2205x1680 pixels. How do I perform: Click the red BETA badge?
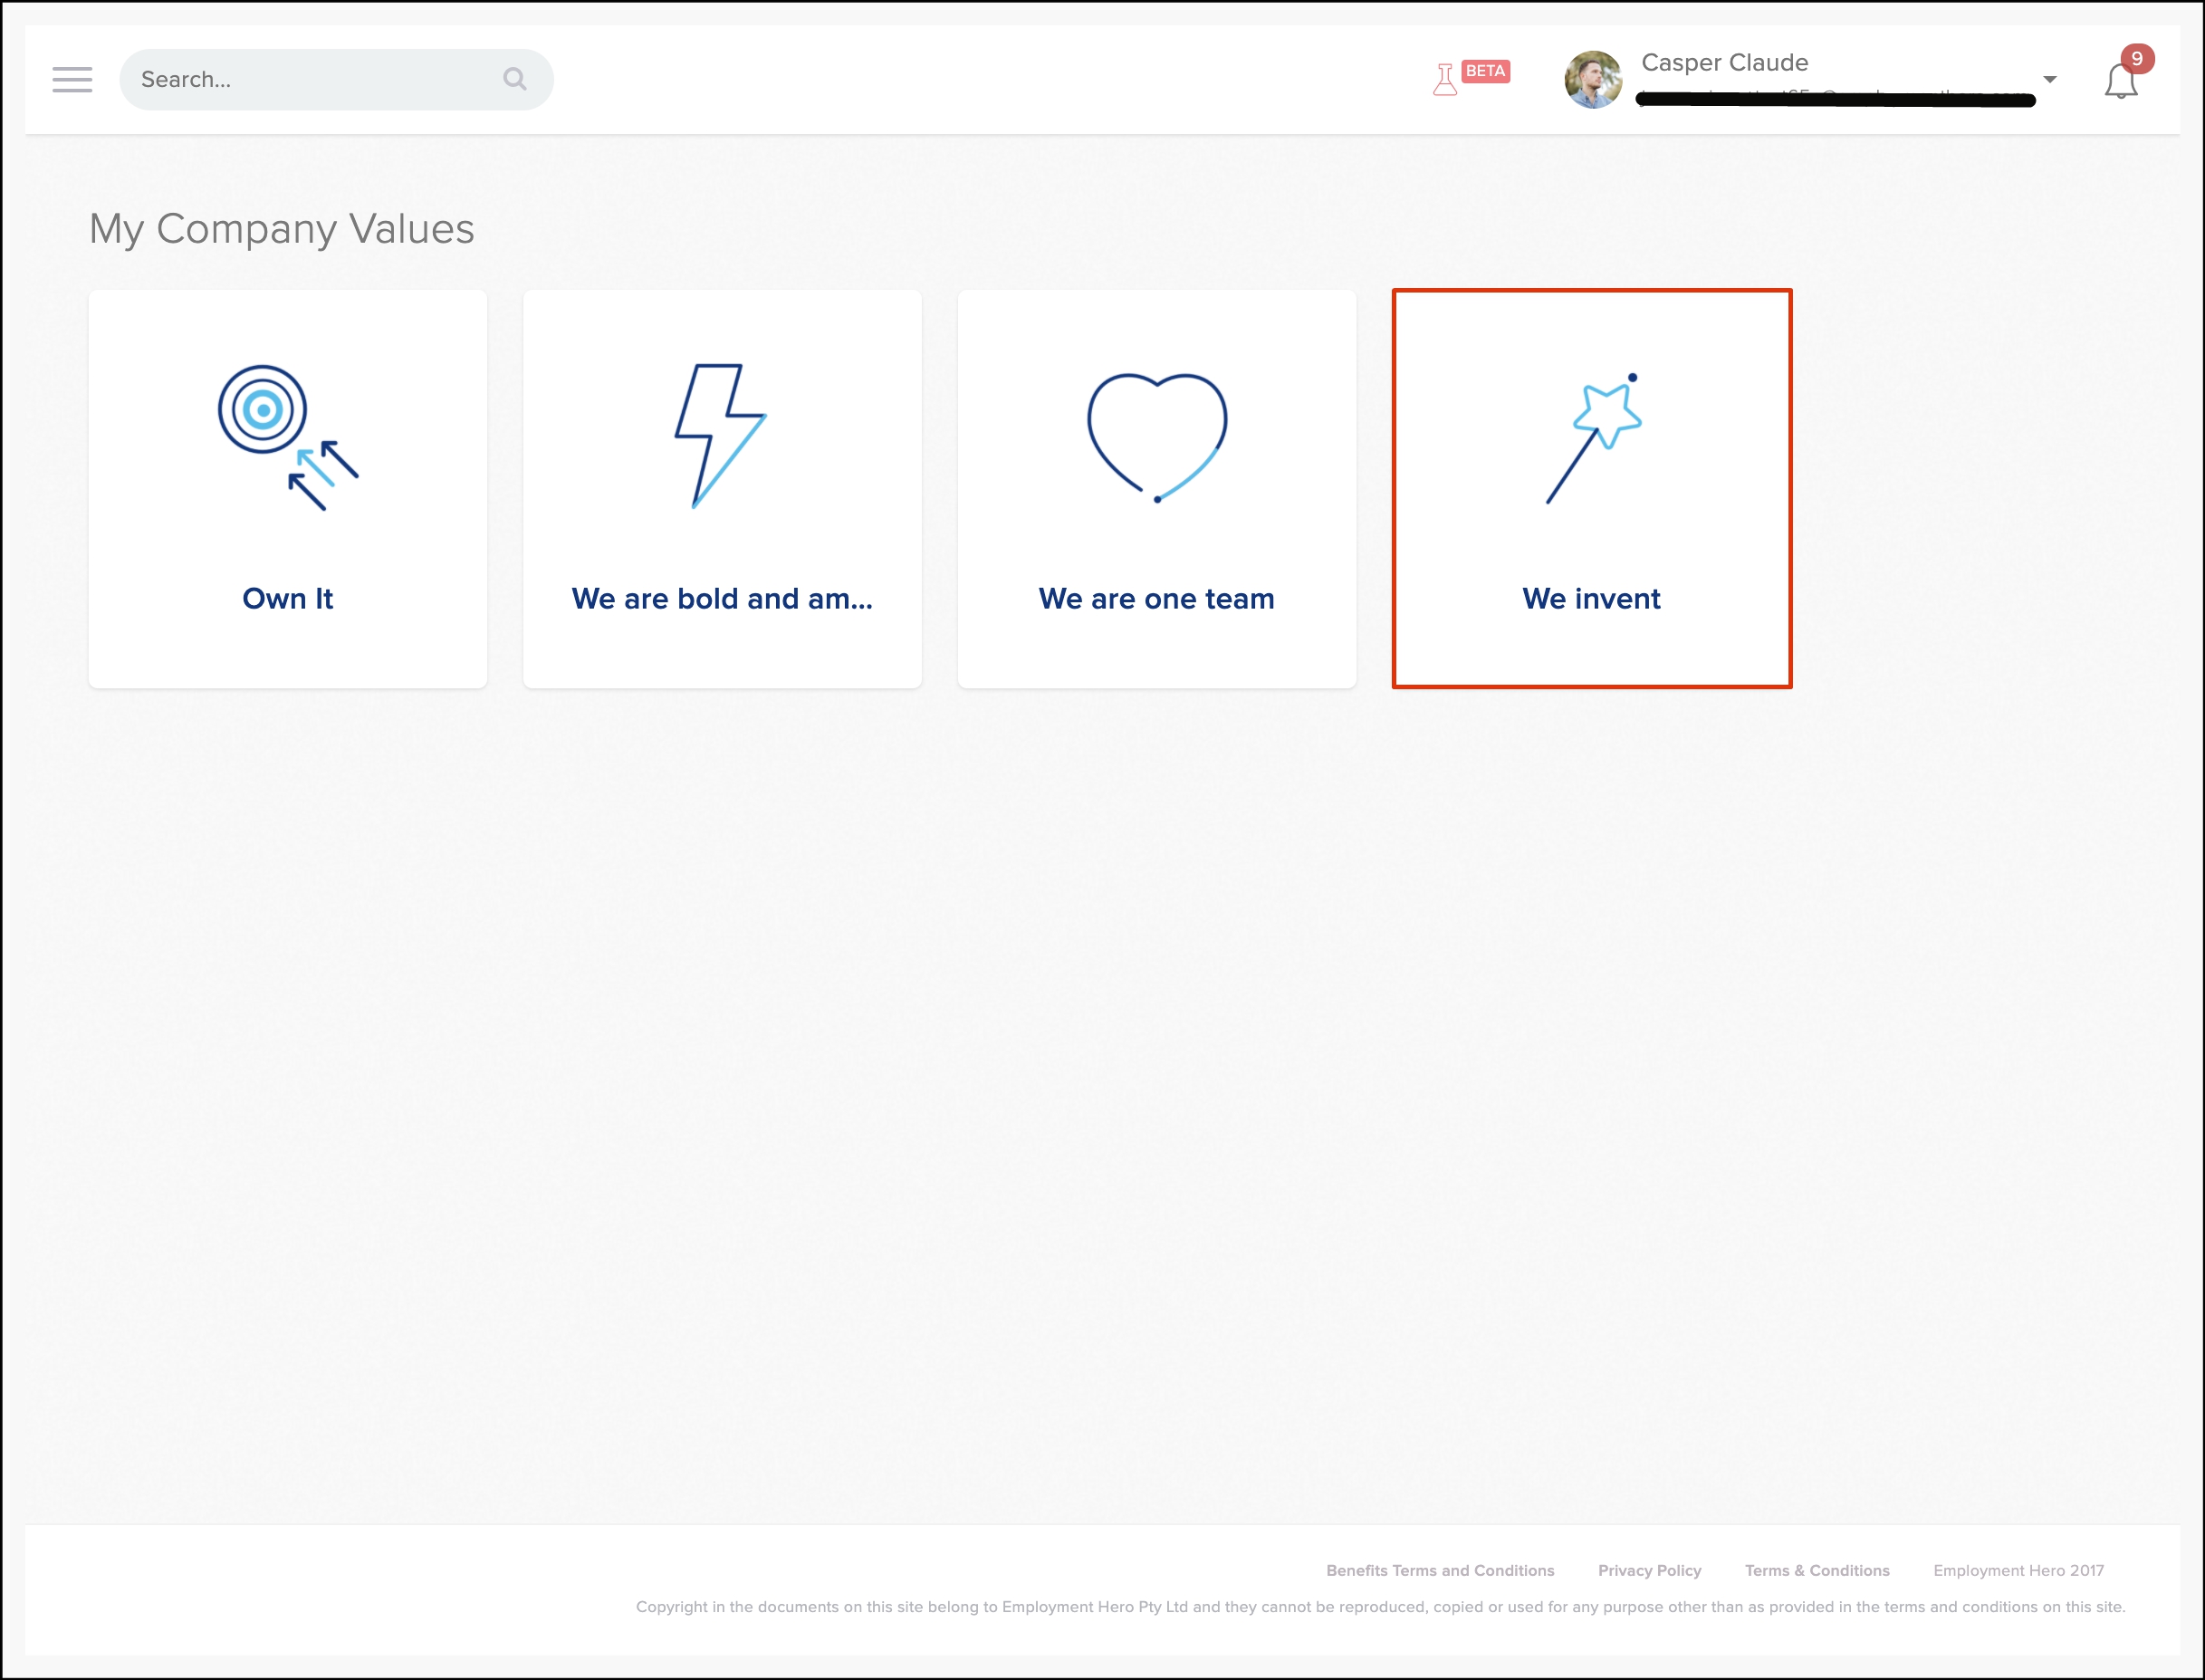(x=1485, y=71)
